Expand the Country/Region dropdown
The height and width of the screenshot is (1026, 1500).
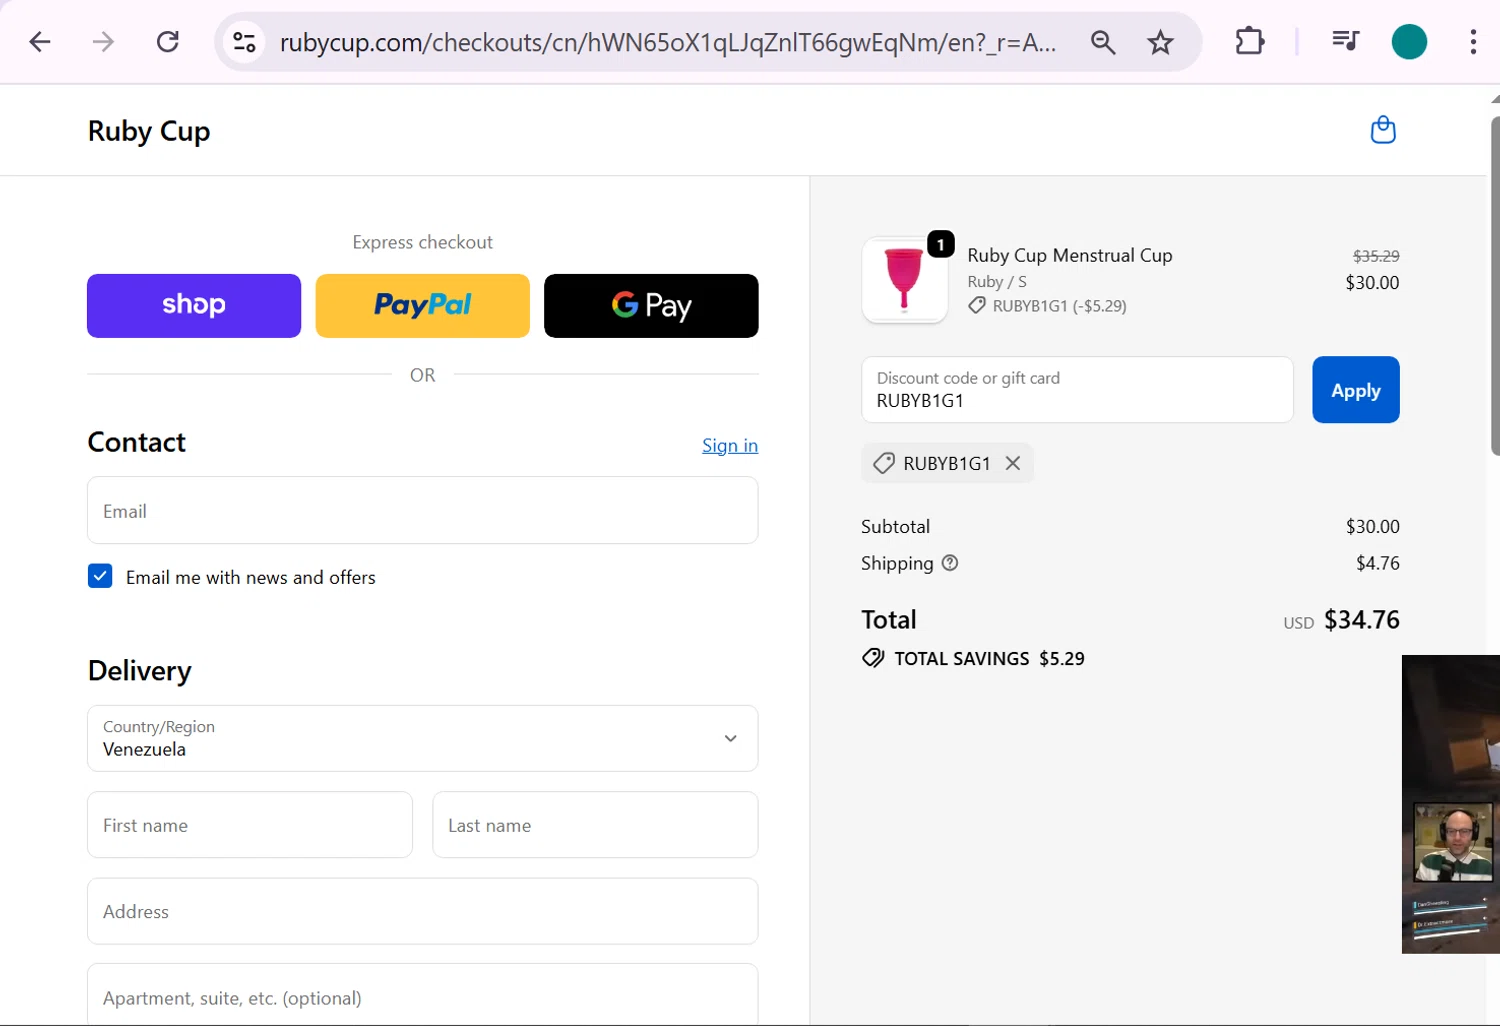click(422, 738)
